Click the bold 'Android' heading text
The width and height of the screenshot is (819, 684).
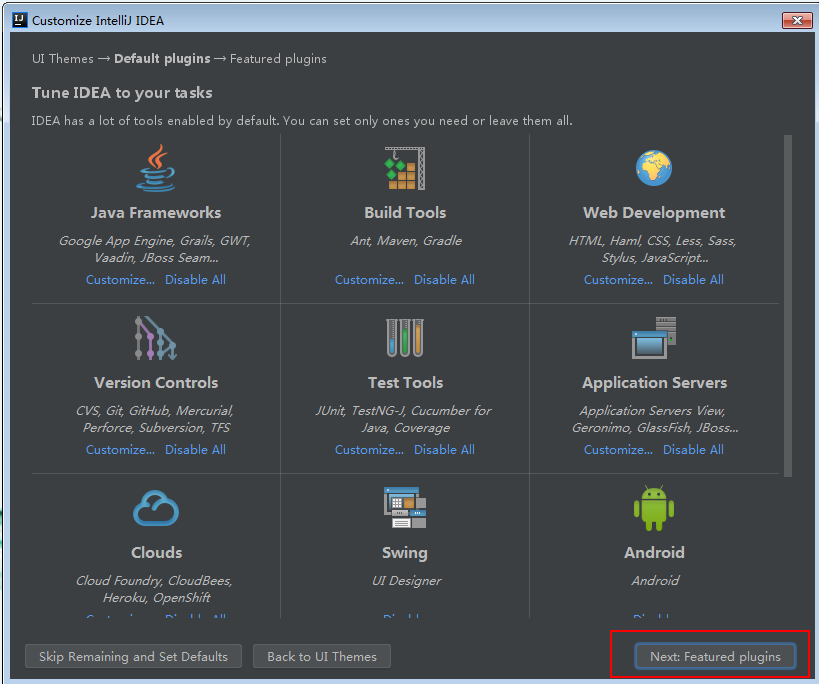point(654,552)
